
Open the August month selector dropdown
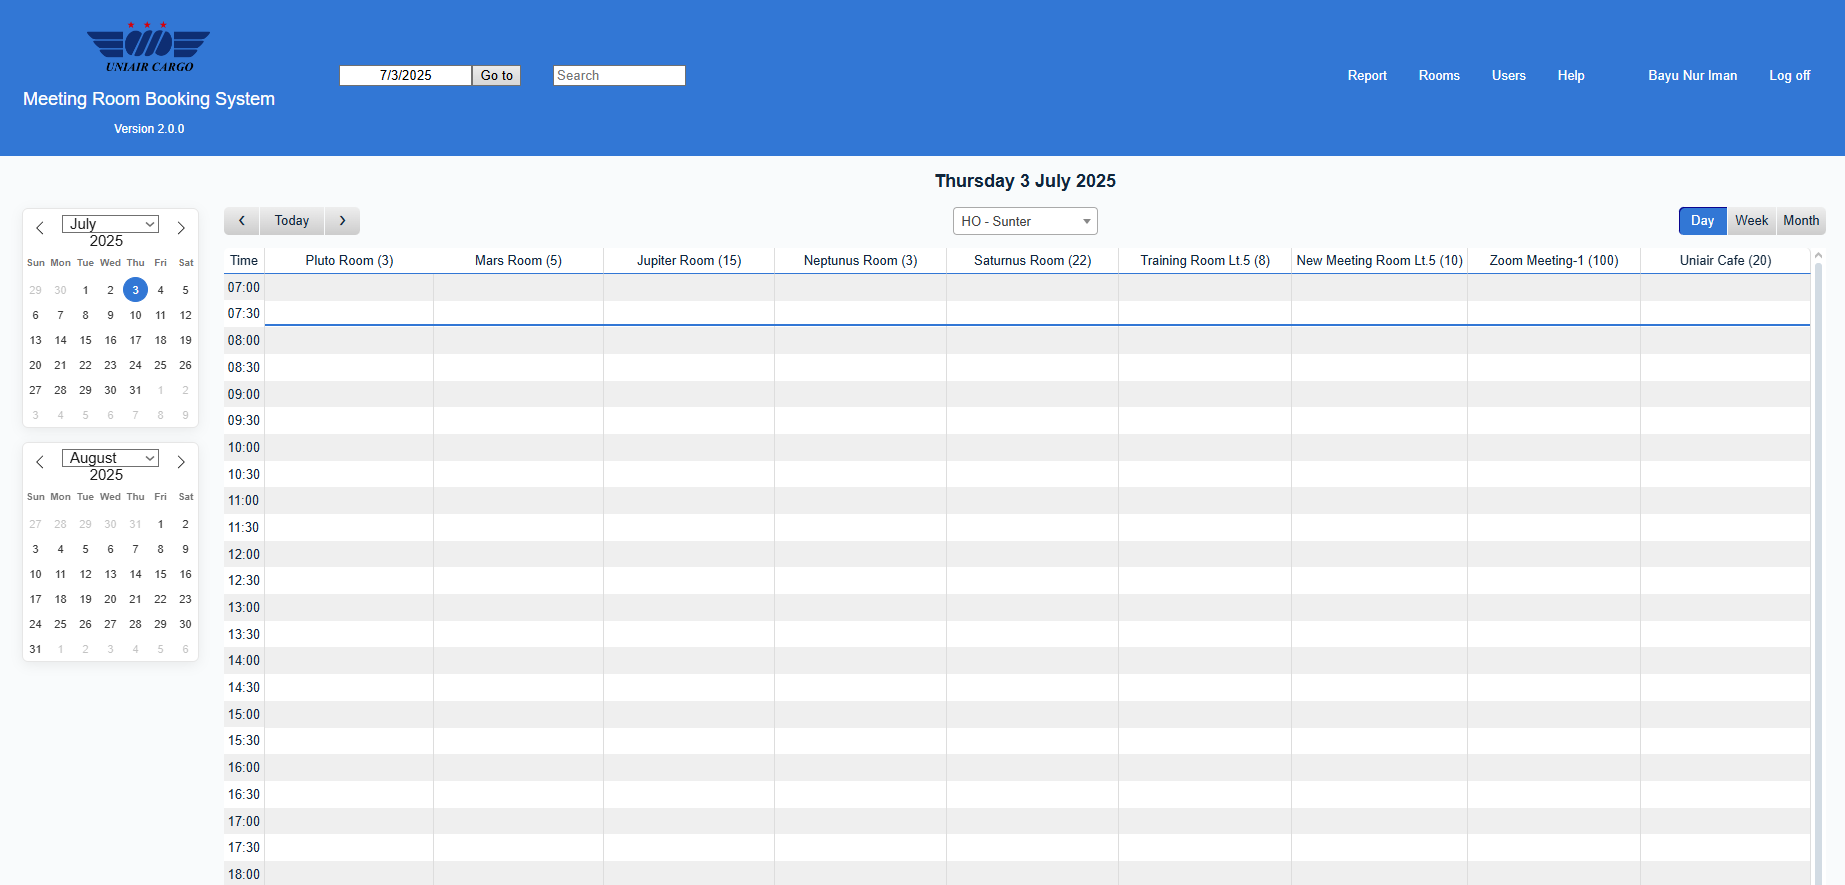(x=110, y=458)
